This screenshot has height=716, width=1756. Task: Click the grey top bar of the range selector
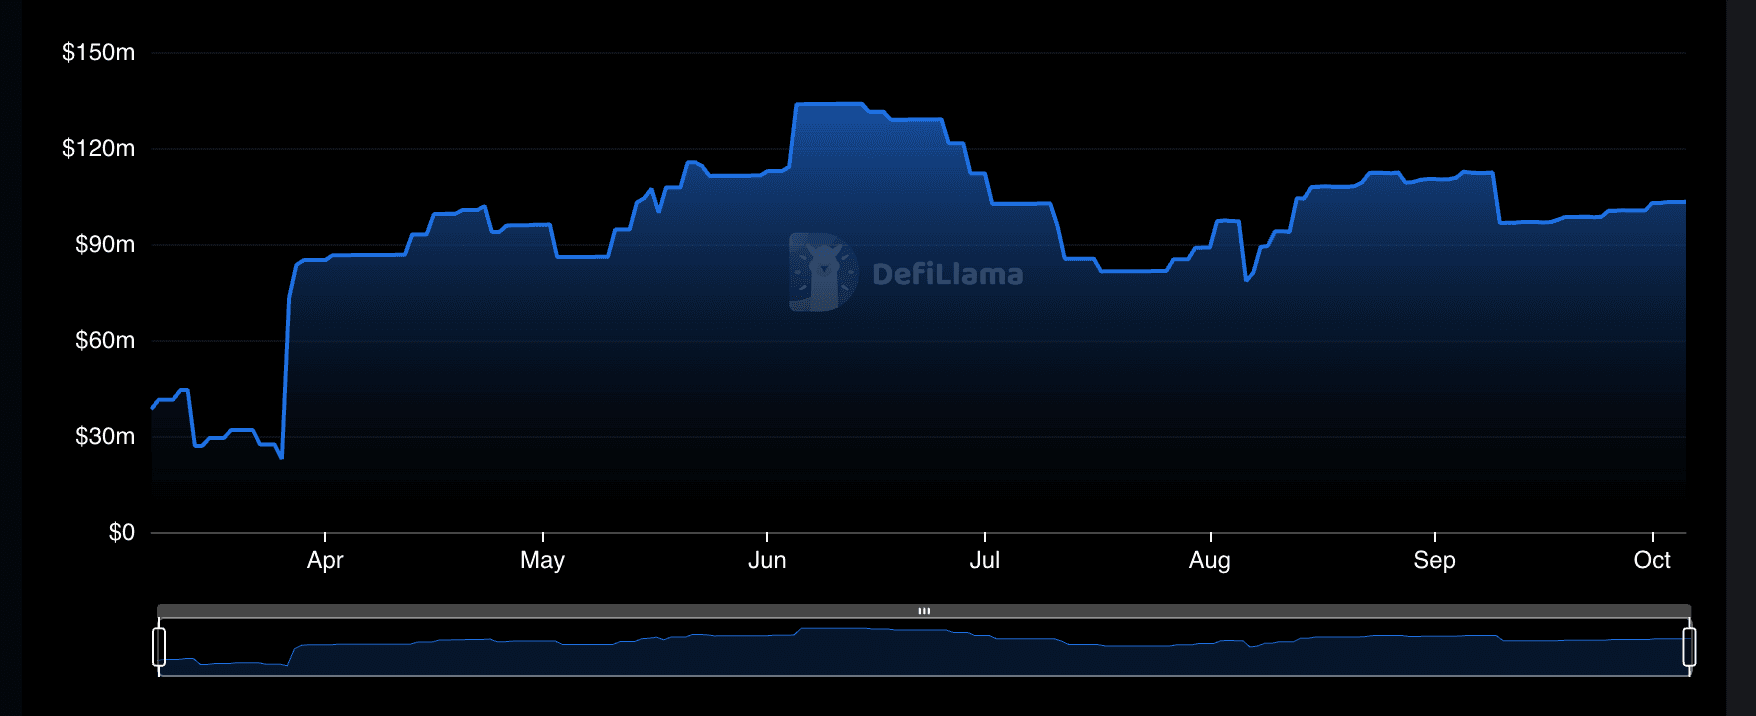click(924, 611)
